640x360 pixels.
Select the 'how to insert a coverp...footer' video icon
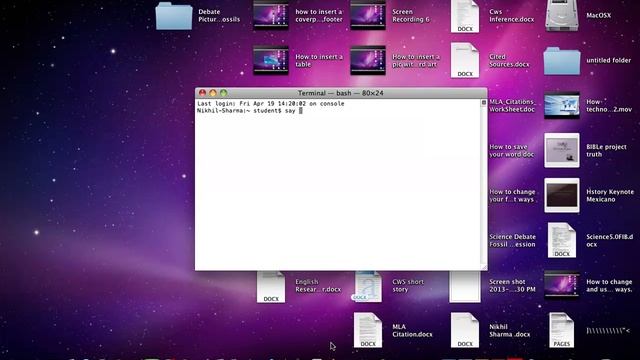pos(271,15)
